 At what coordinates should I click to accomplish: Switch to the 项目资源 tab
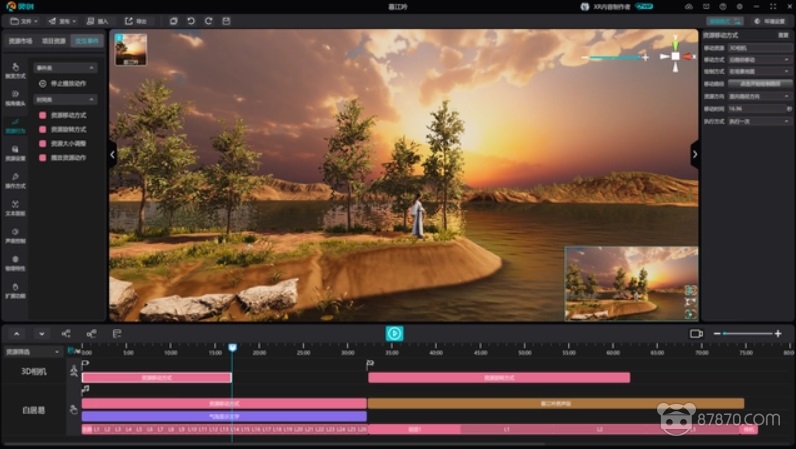(x=53, y=41)
